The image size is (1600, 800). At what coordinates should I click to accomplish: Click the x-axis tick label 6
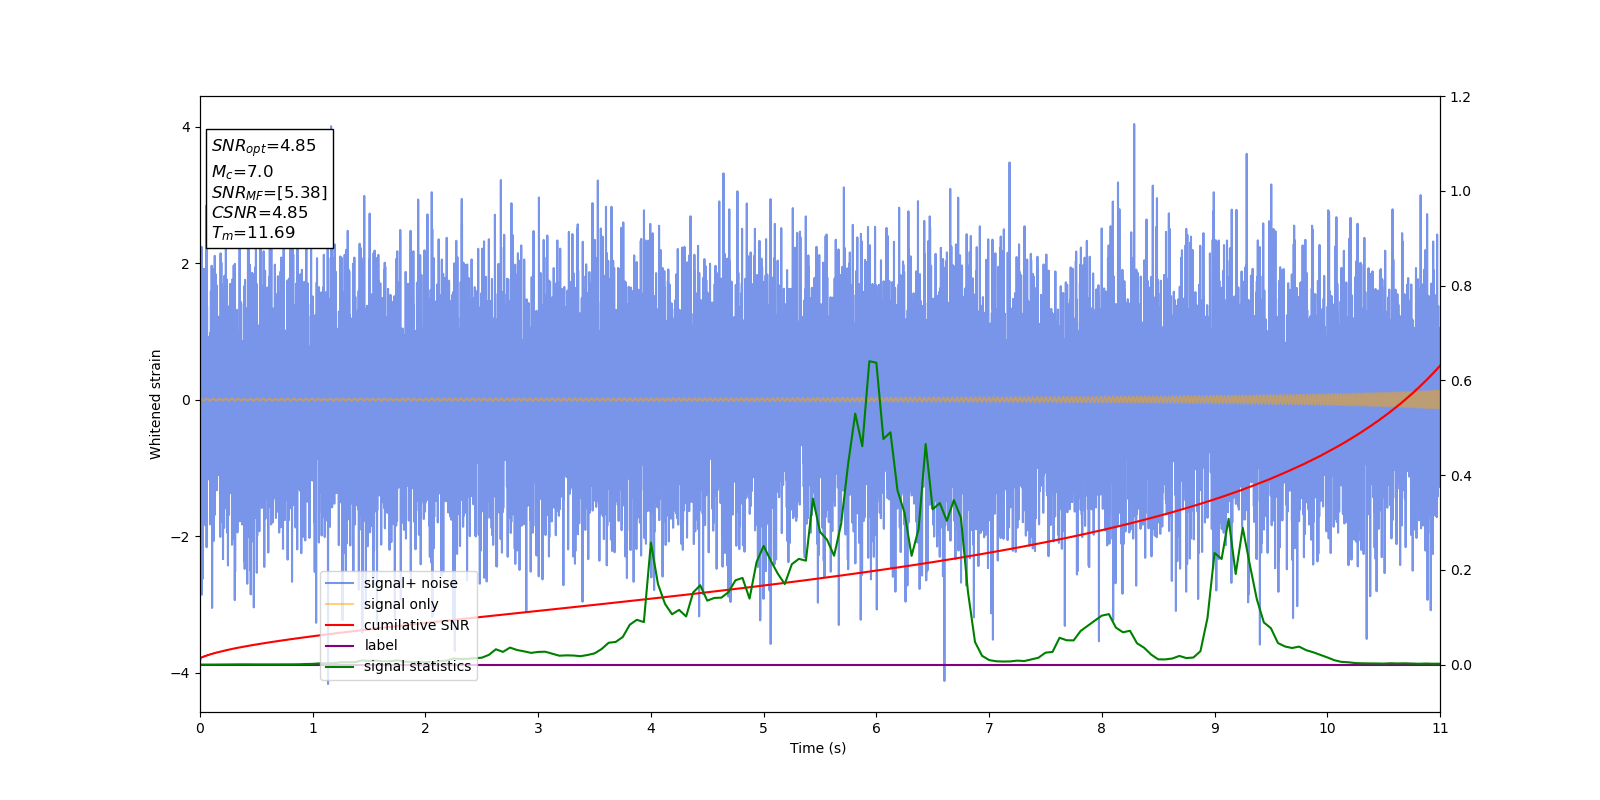(876, 728)
